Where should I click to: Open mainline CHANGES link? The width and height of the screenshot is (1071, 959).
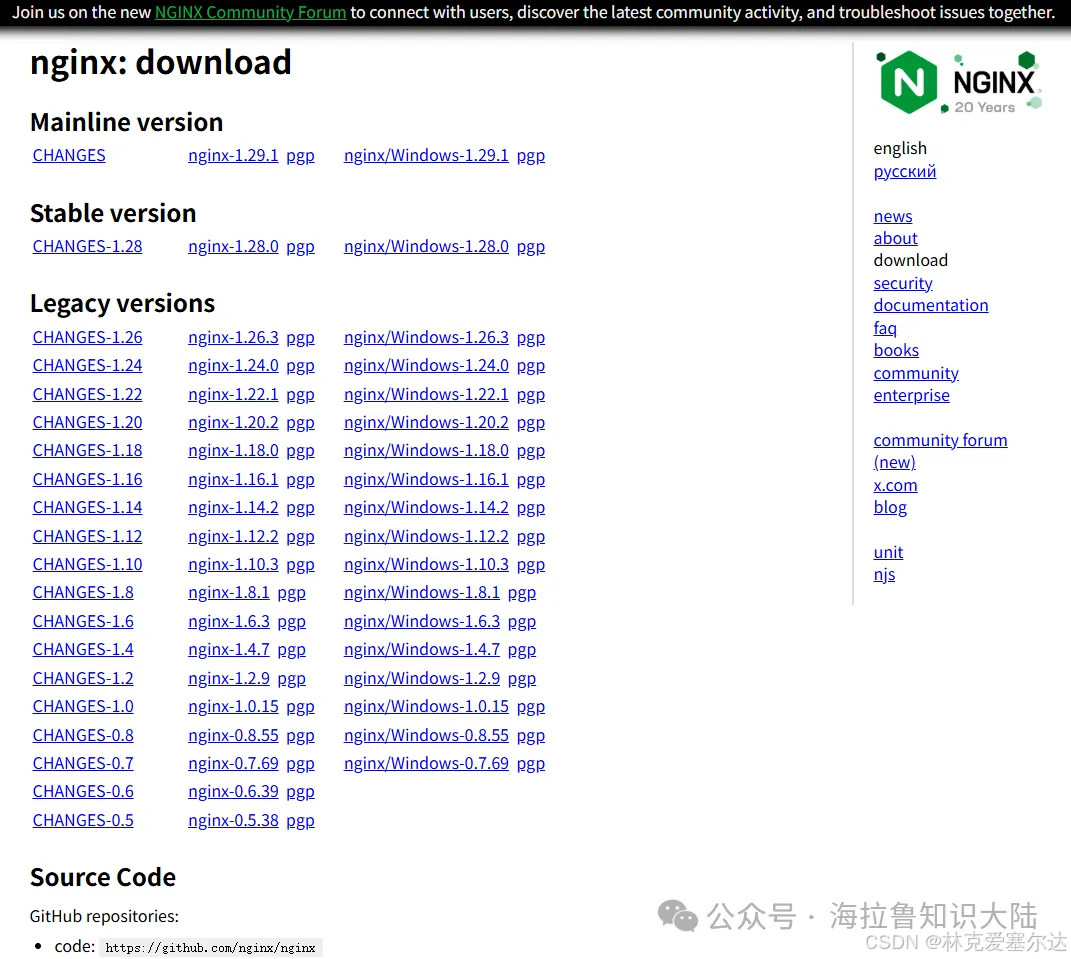[x=69, y=156]
